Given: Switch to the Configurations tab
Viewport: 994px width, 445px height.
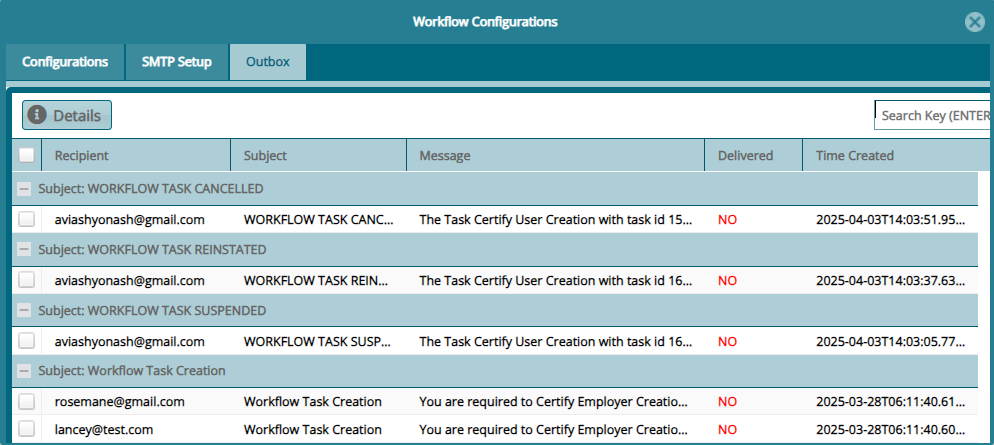Looking at the screenshot, I should 65,62.
